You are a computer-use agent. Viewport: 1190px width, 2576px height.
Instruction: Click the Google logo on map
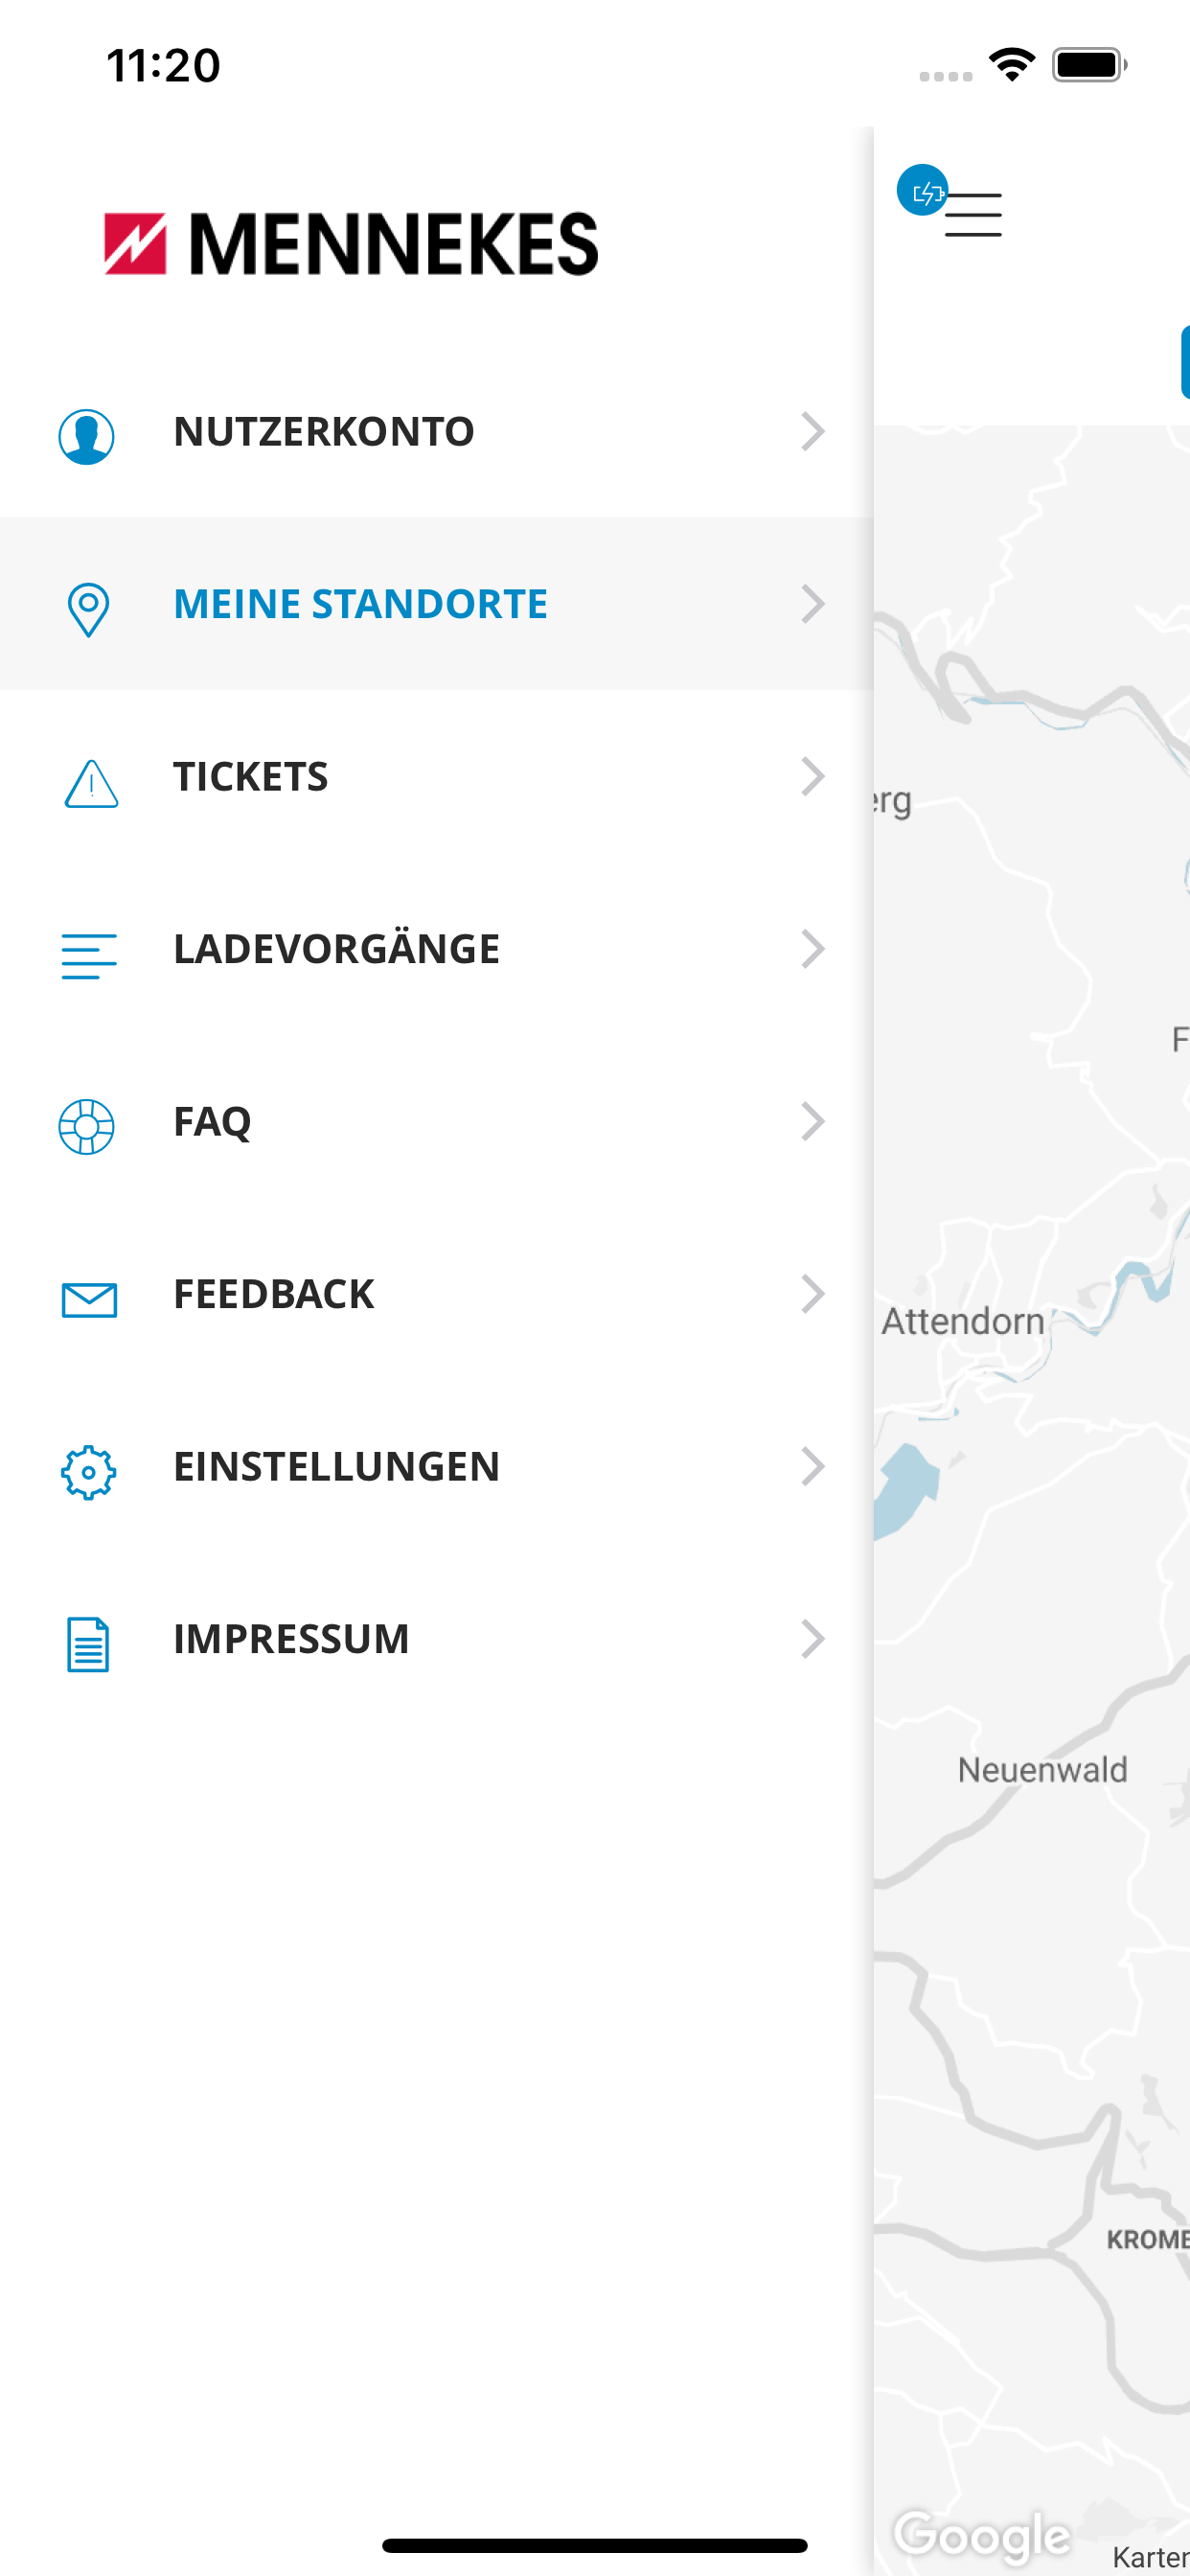pyautogui.click(x=982, y=2535)
